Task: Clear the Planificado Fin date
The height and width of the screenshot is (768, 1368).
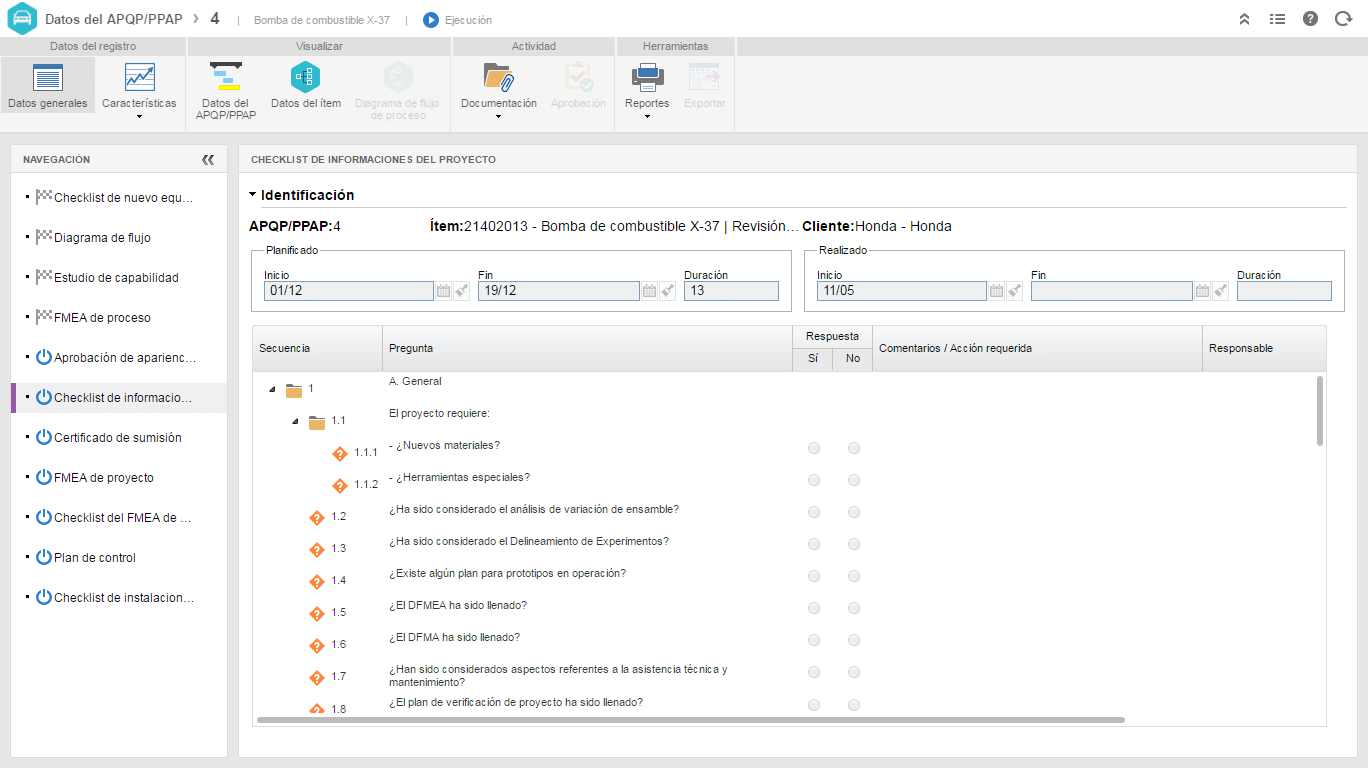Action: click(x=667, y=291)
